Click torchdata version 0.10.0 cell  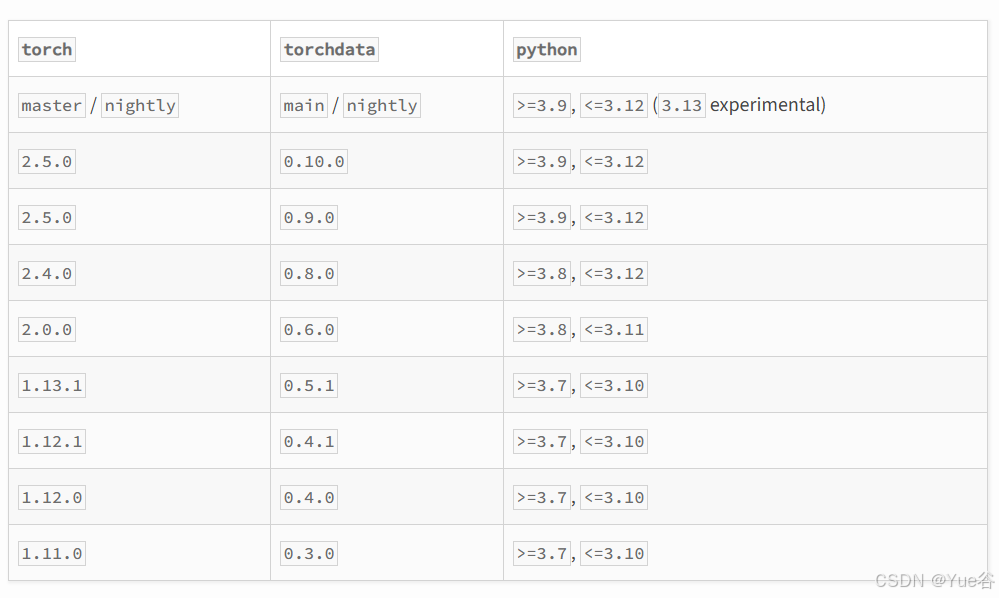click(314, 162)
